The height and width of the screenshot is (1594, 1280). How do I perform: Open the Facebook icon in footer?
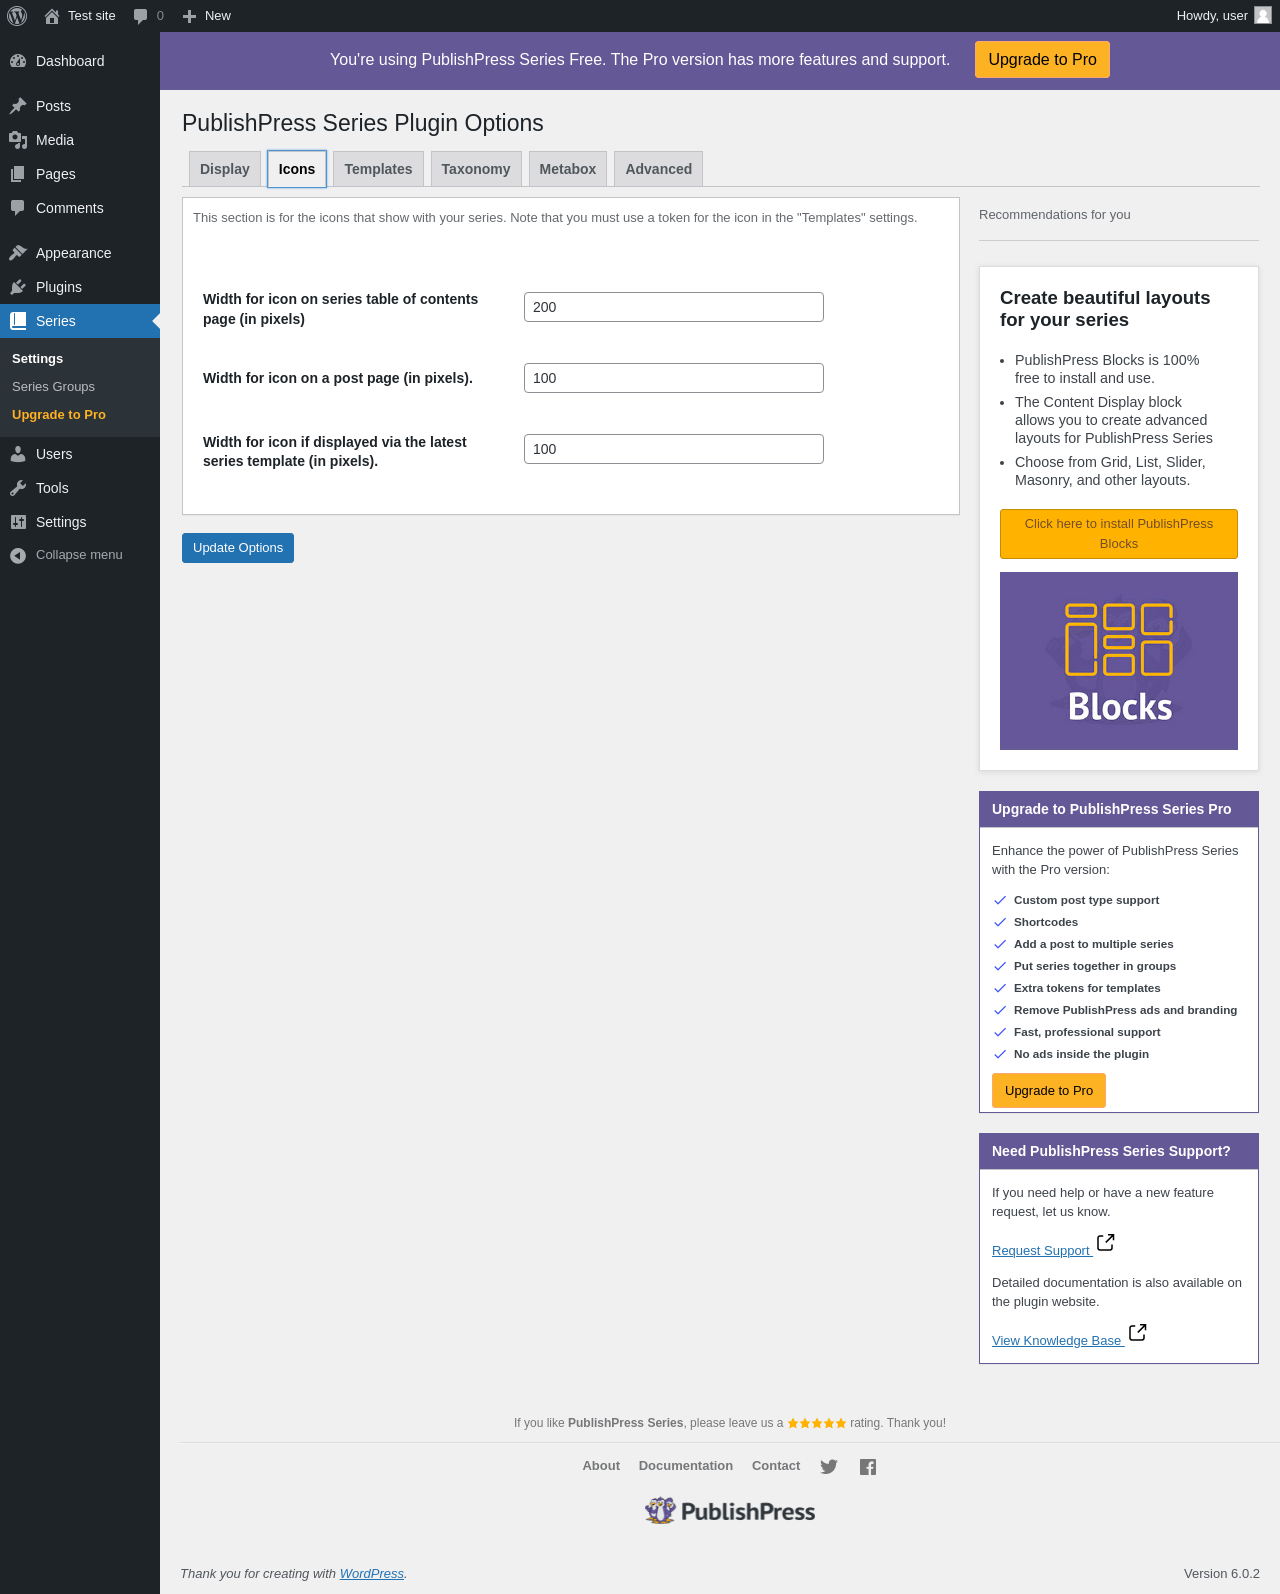click(868, 1467)
